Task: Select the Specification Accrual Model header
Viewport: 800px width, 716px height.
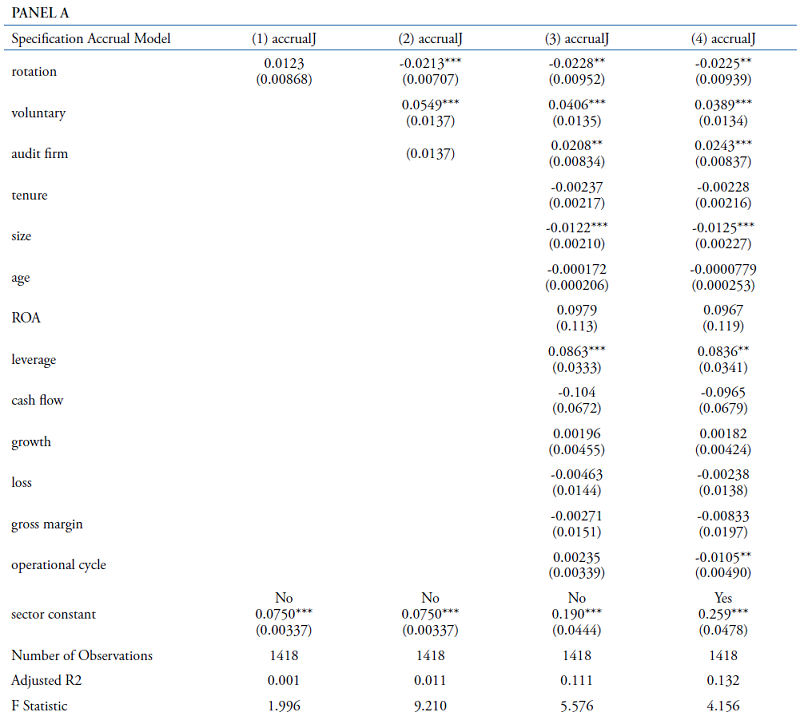Action: [x=91, y=39]
